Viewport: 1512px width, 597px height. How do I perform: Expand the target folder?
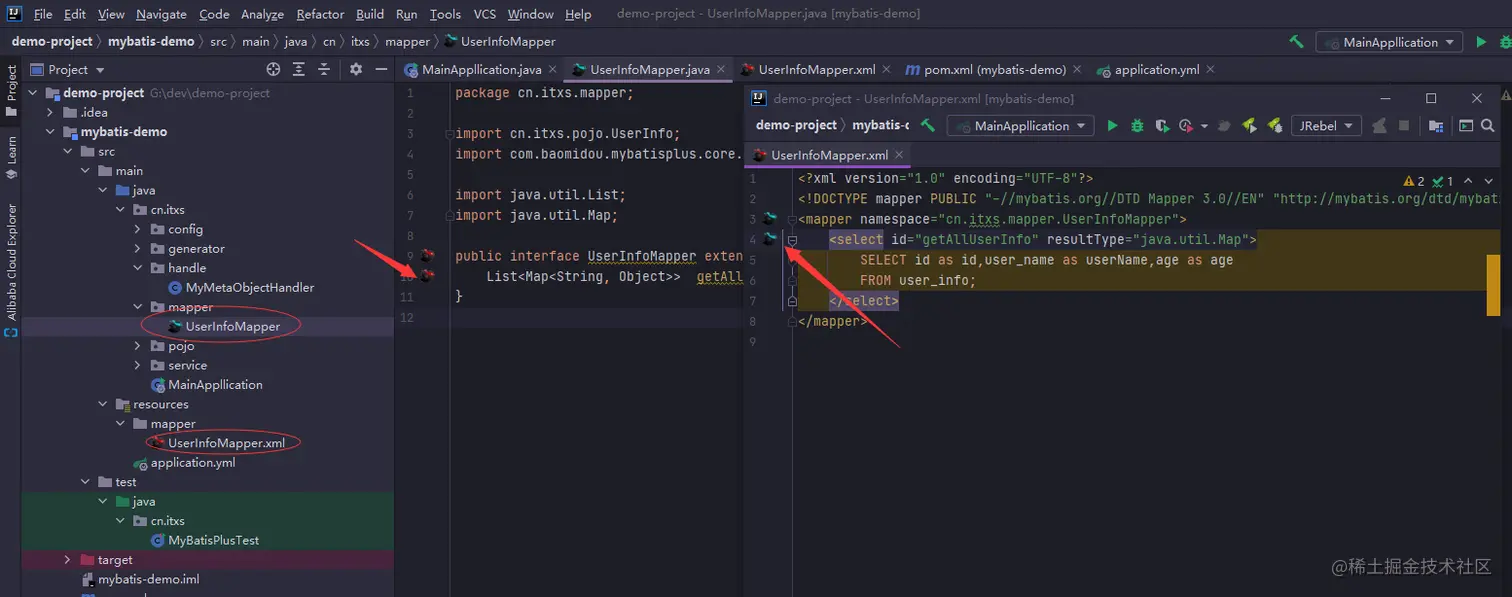[68, 560]
